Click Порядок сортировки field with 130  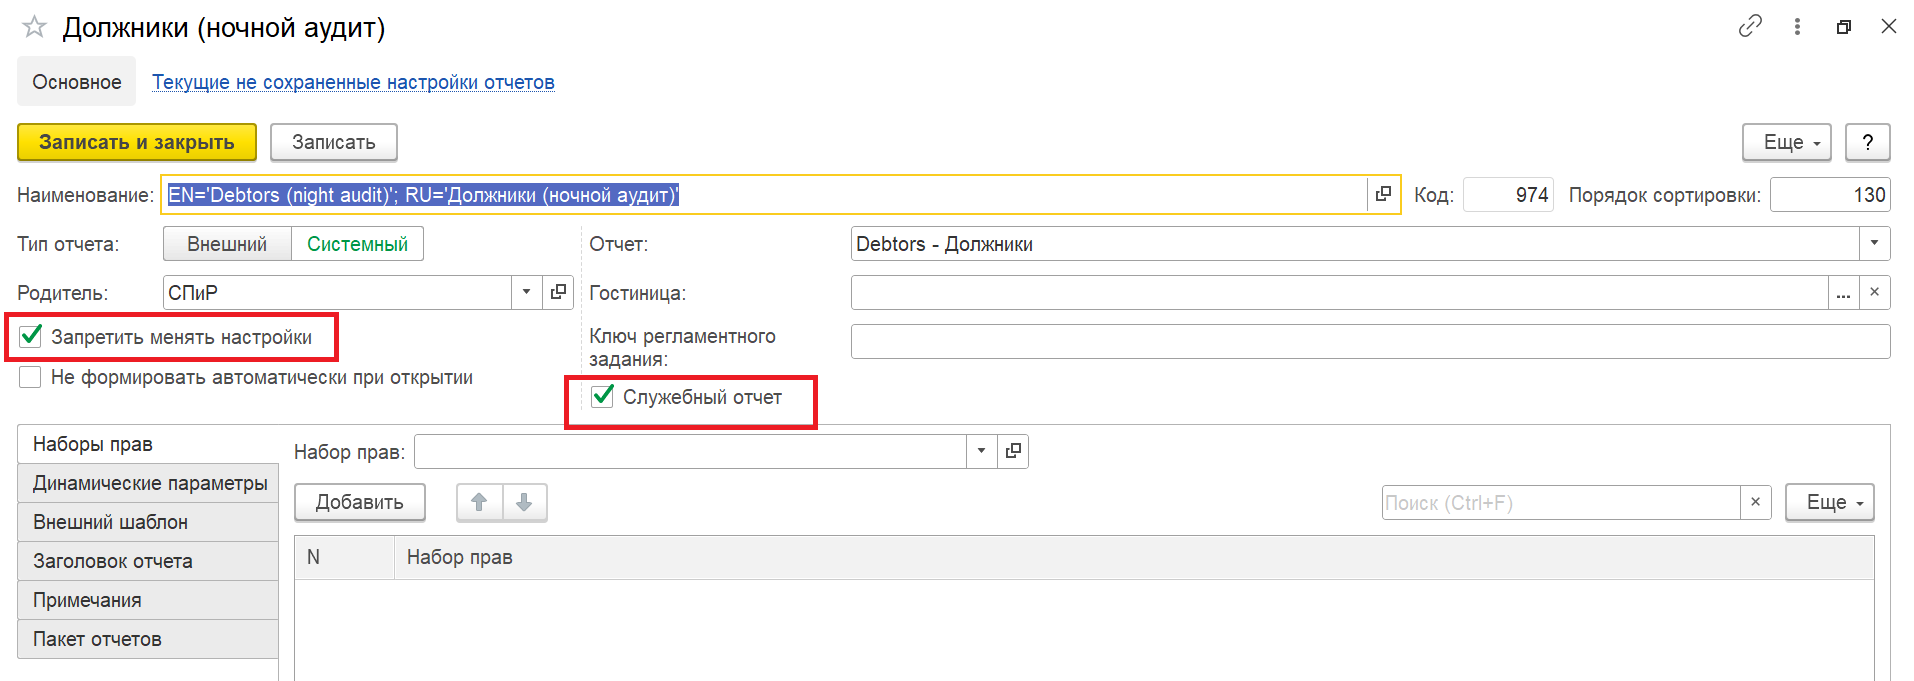(x=1830, y=195)
